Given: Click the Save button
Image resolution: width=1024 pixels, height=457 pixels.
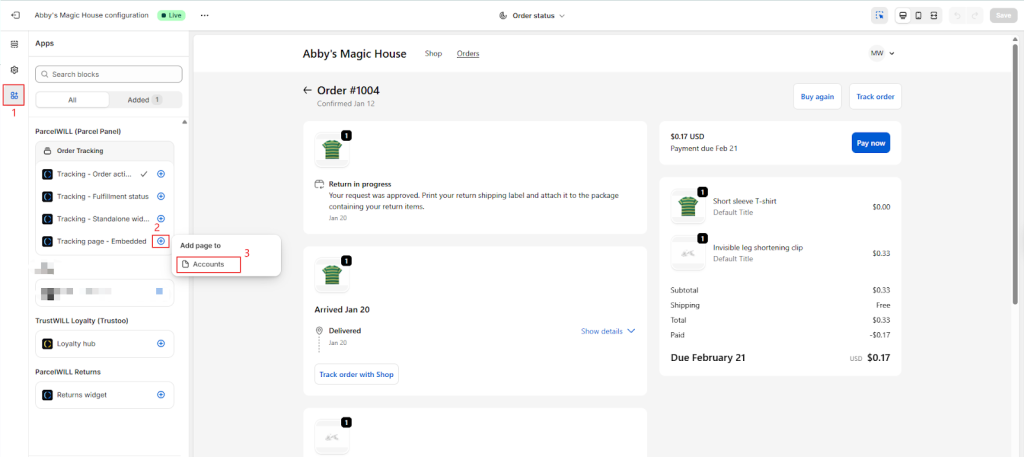Looking at the screenshot, I should click(1004, 16).
